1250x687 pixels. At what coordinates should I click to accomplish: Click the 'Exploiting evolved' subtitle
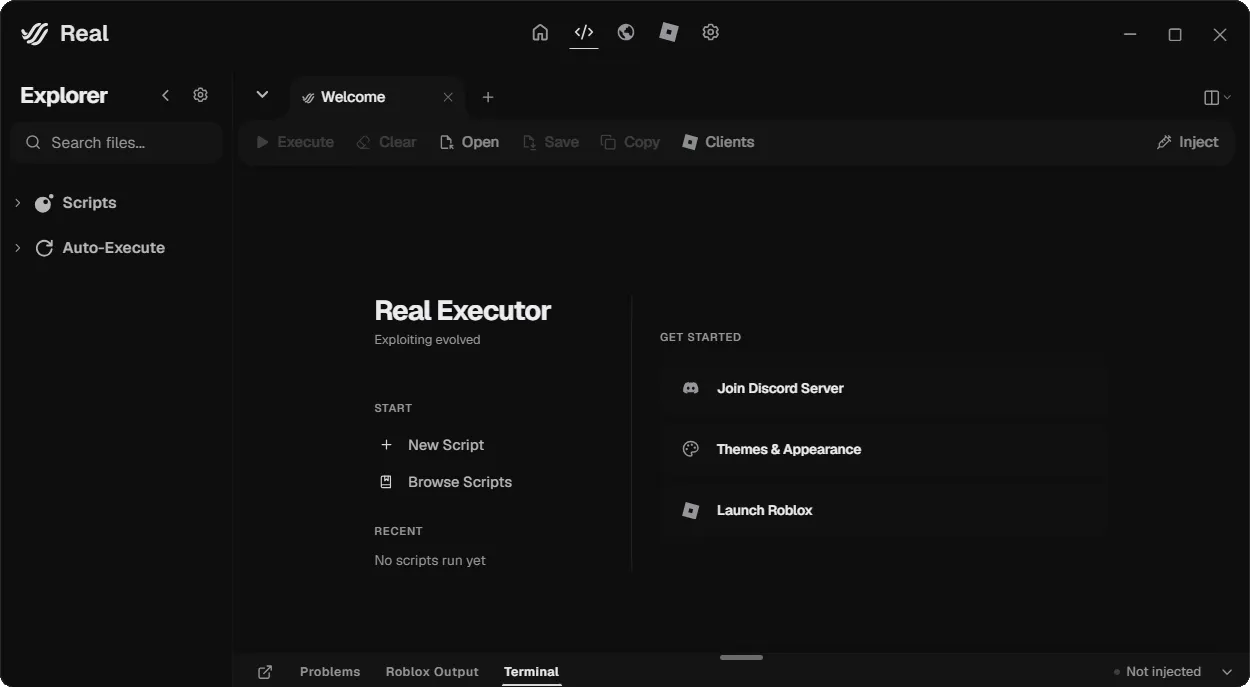click(x=427, y=340)
